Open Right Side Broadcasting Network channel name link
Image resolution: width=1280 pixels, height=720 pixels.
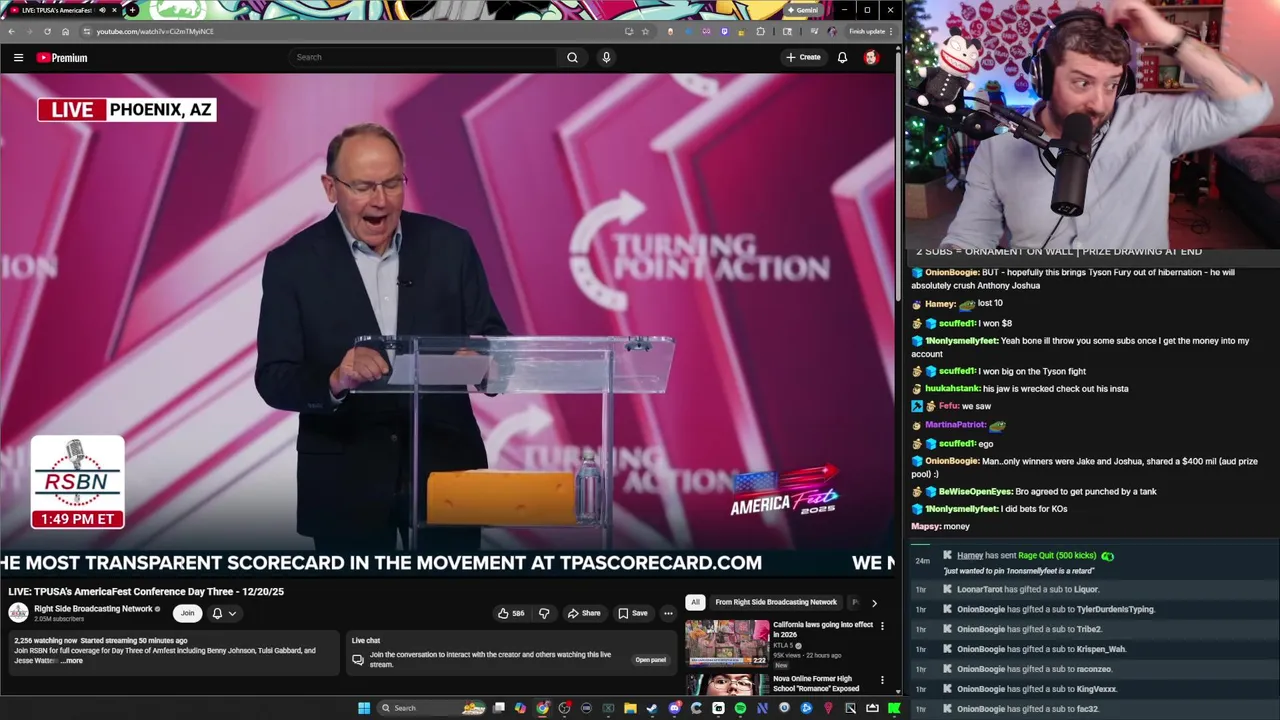coord(93,609)
